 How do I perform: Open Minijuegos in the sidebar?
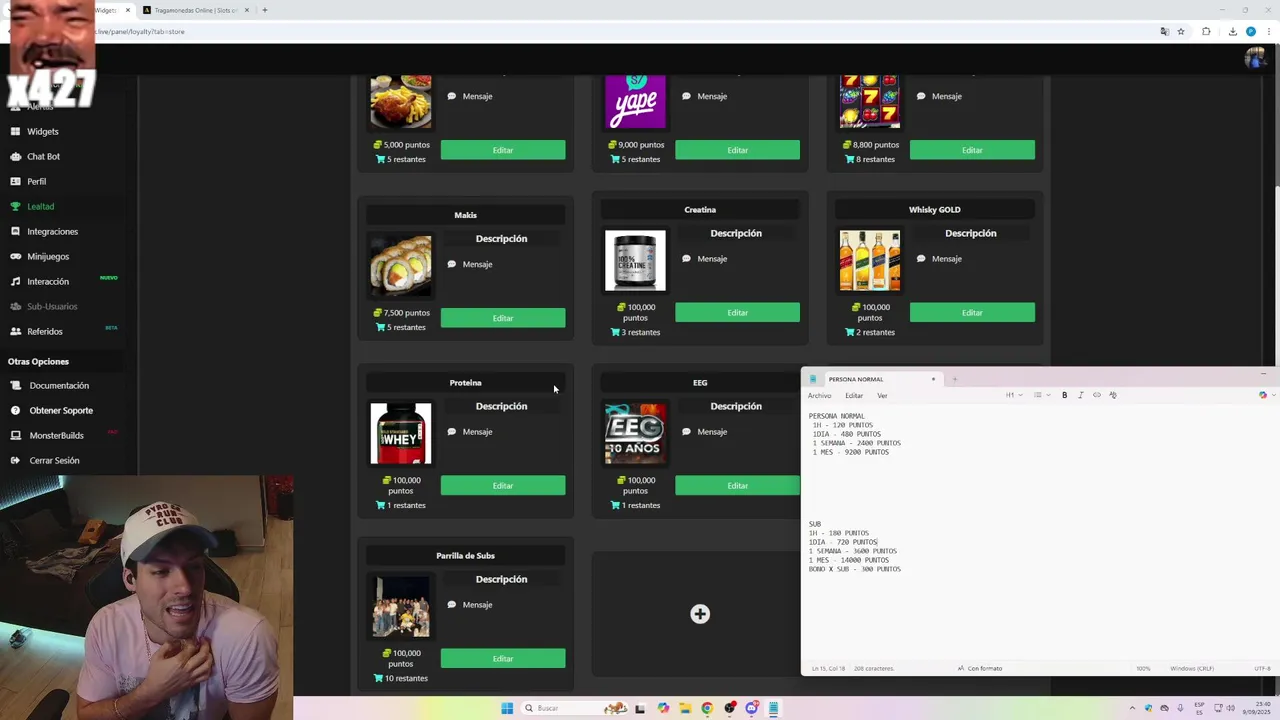pos(48,256)
